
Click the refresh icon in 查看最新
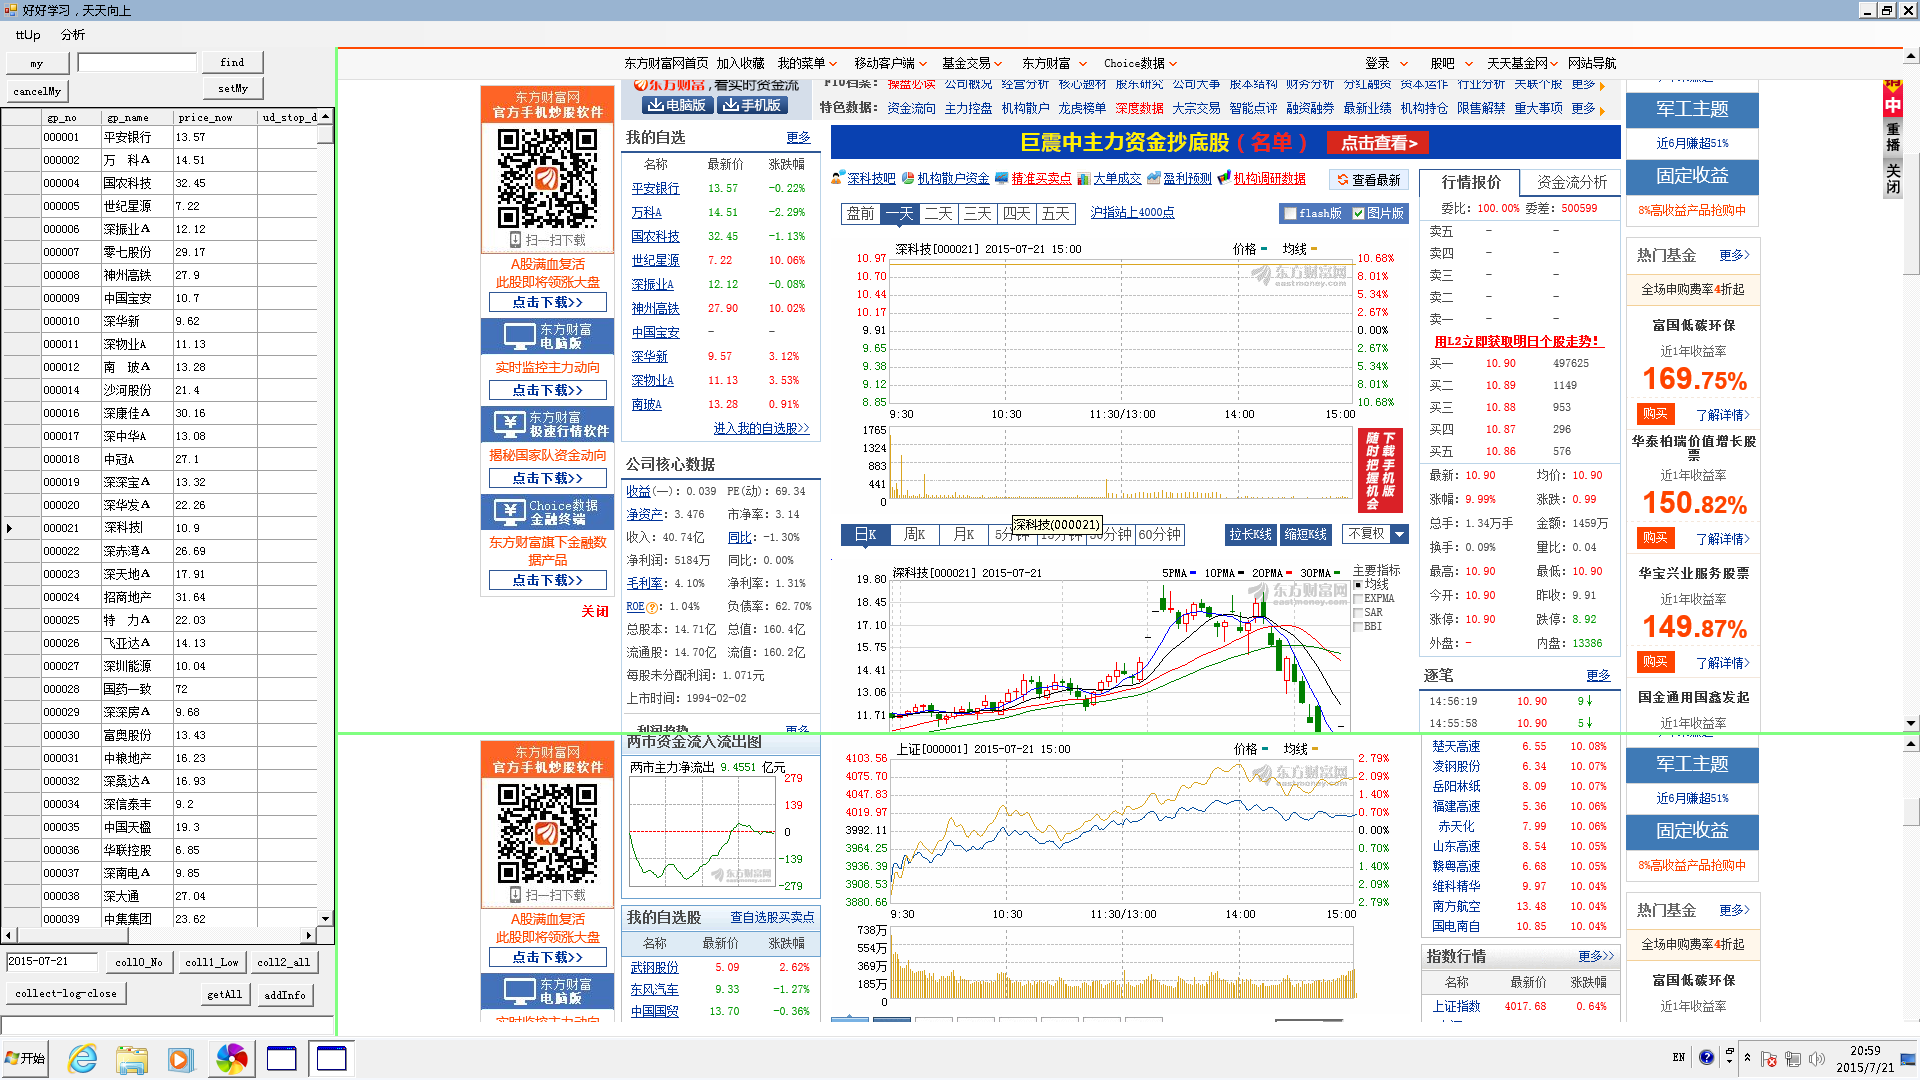tap(1343, 180)
